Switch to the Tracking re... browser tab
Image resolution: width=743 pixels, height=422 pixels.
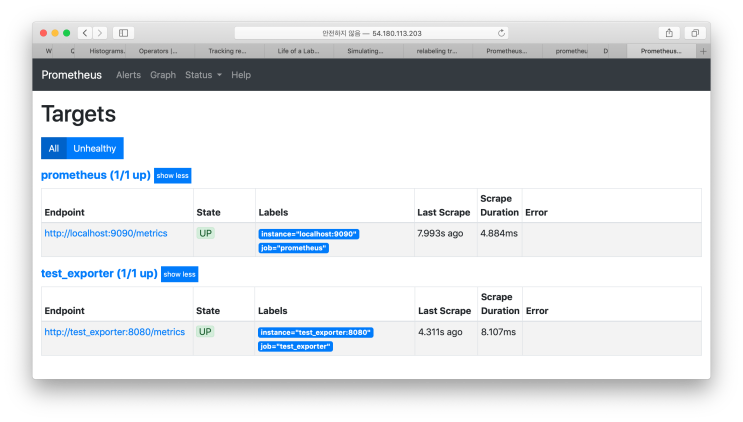(x=227, y=51)
